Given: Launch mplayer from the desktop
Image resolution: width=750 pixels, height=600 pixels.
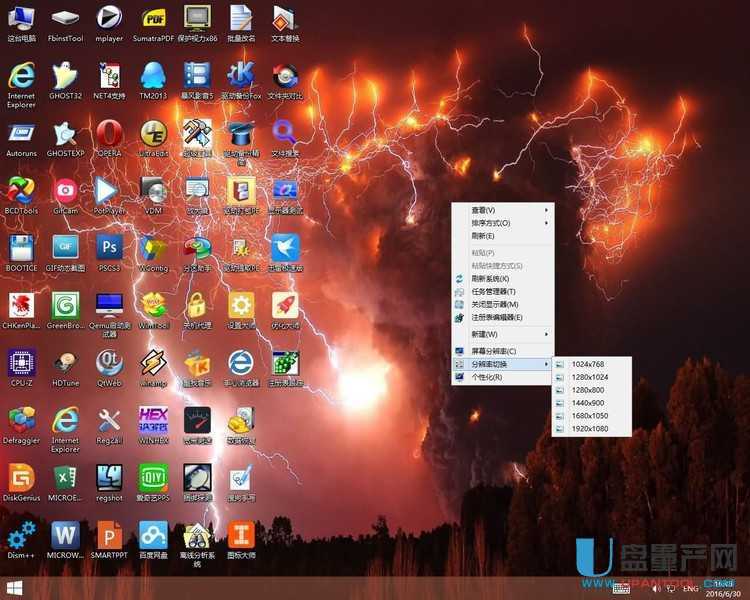Looking at the screenshot, I should [109, 24].
